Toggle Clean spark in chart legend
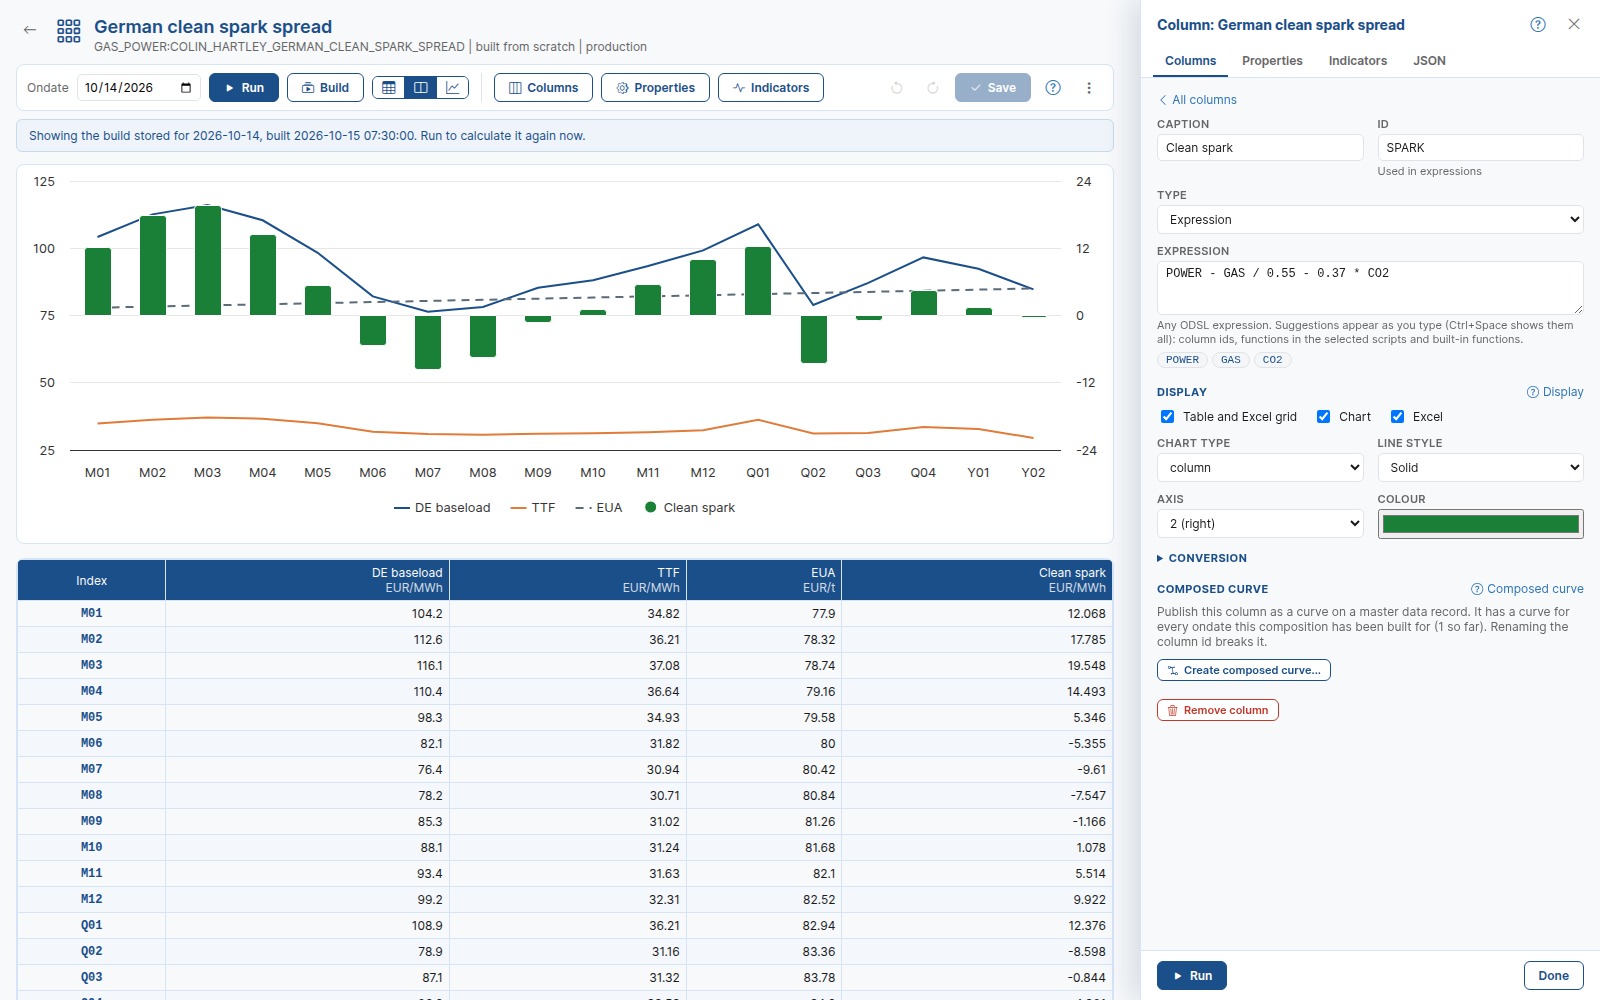1600x1000 pixels. click(690, 508)
